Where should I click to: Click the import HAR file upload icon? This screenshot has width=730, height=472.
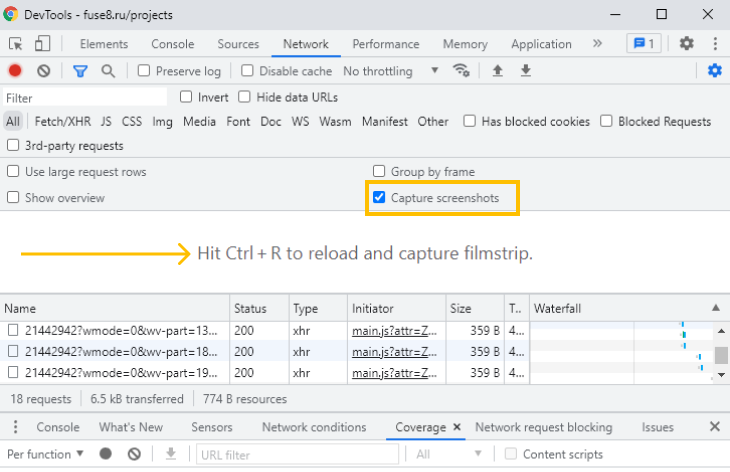(497, 71)
